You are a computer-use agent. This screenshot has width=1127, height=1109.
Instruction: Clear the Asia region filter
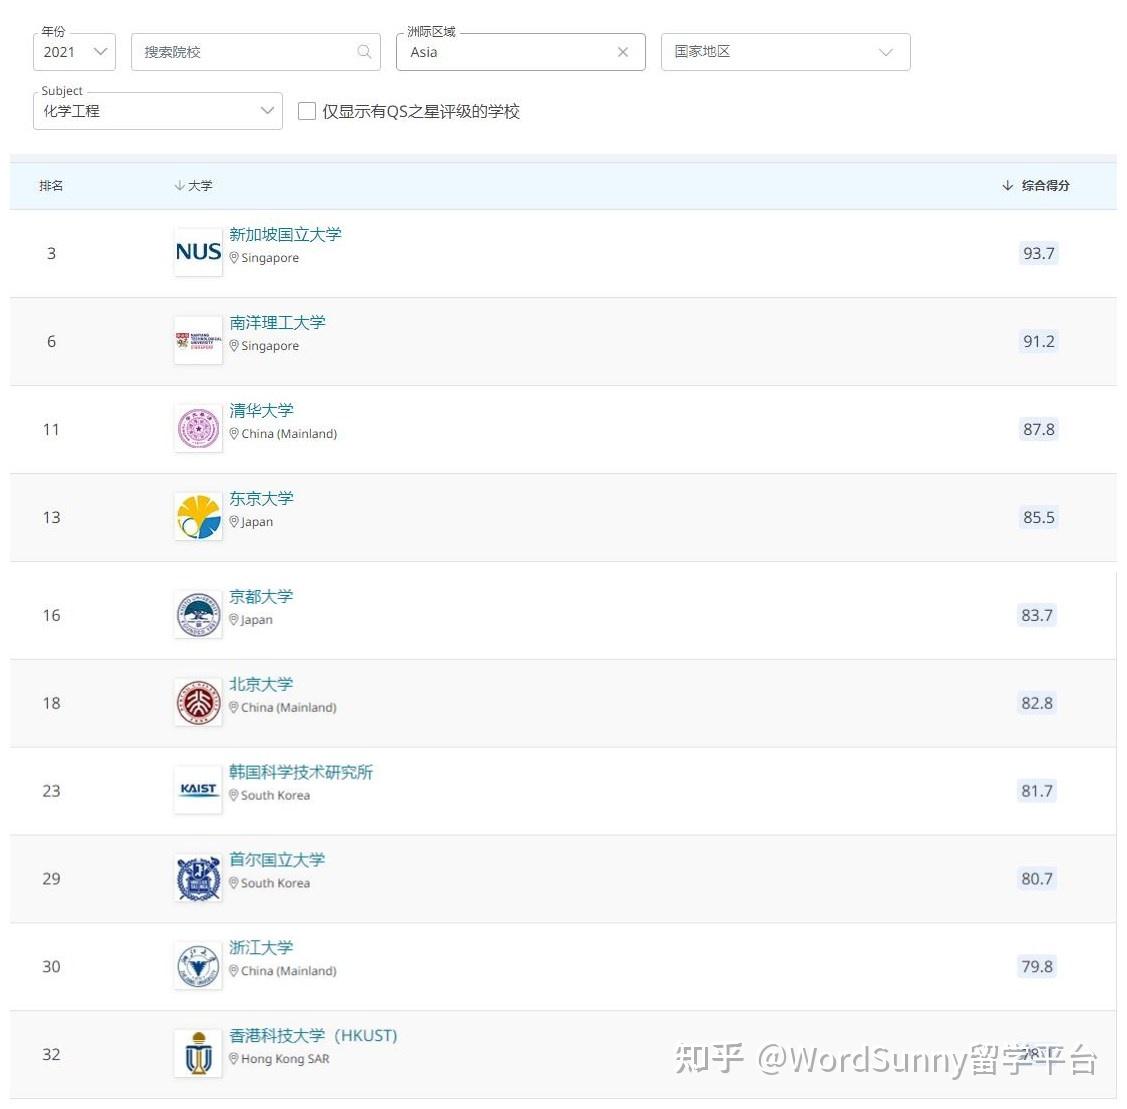622,52
